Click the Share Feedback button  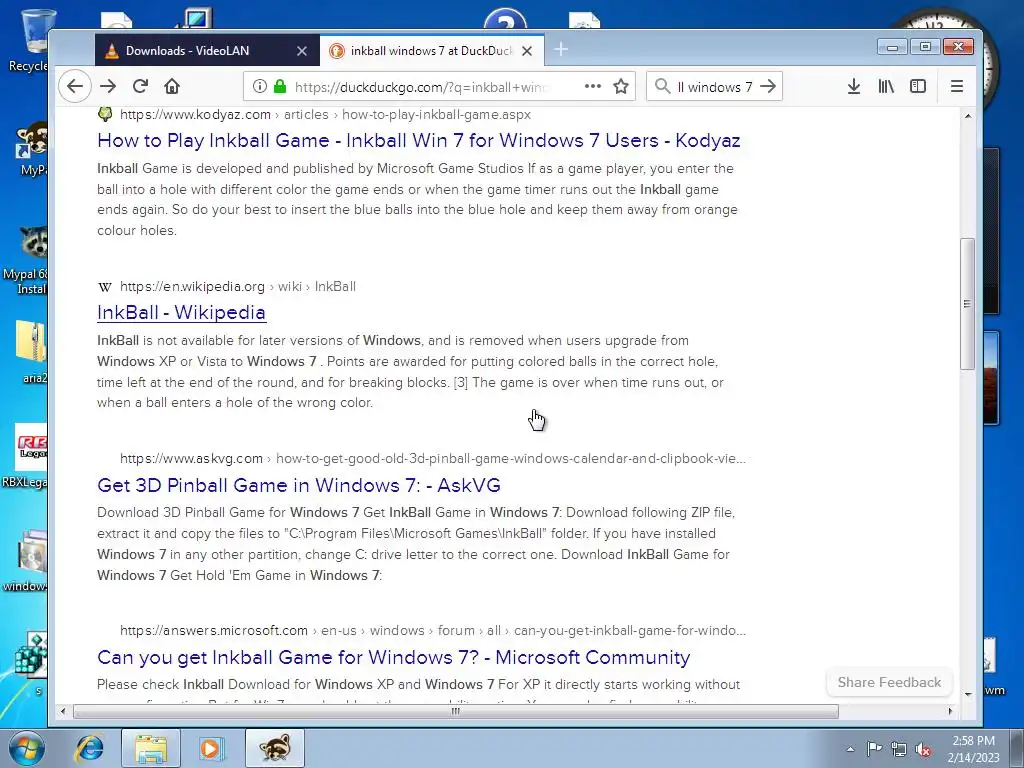coord(889,682)
